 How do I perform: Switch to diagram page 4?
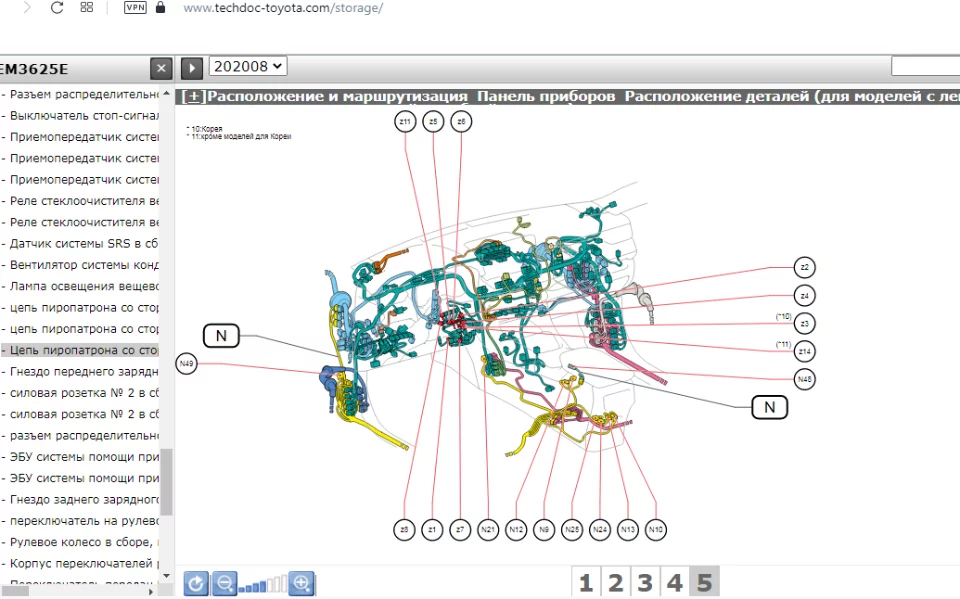[674, 582]
